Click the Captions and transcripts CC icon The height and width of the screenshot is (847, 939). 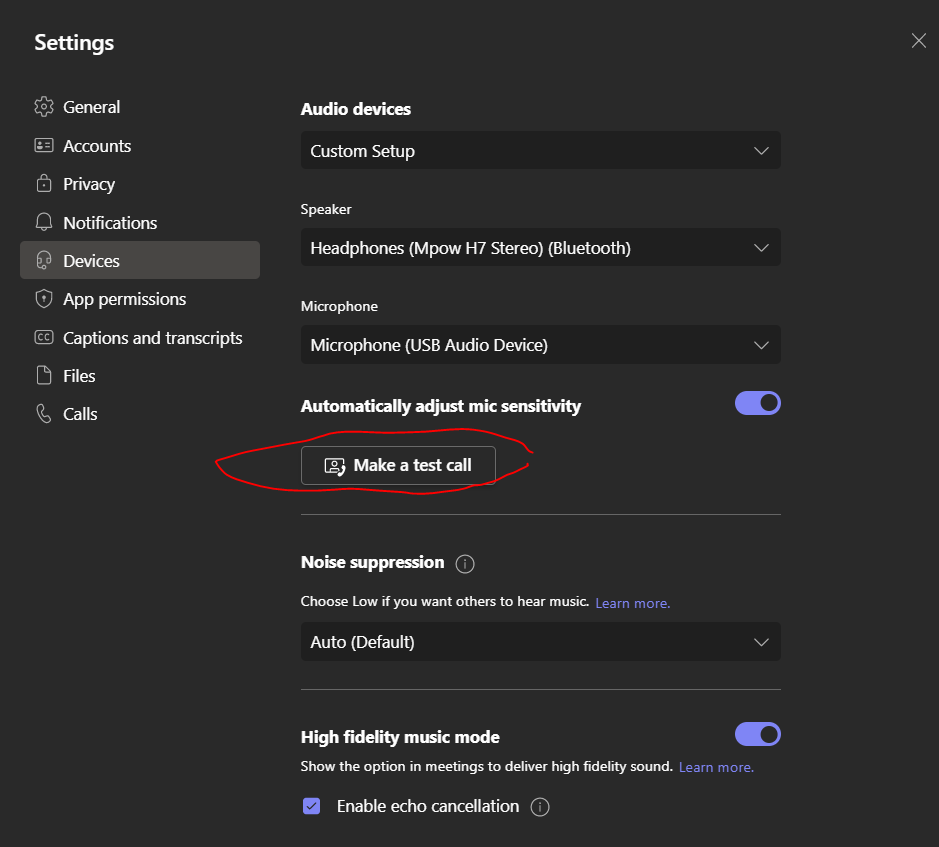coord(43,338)
